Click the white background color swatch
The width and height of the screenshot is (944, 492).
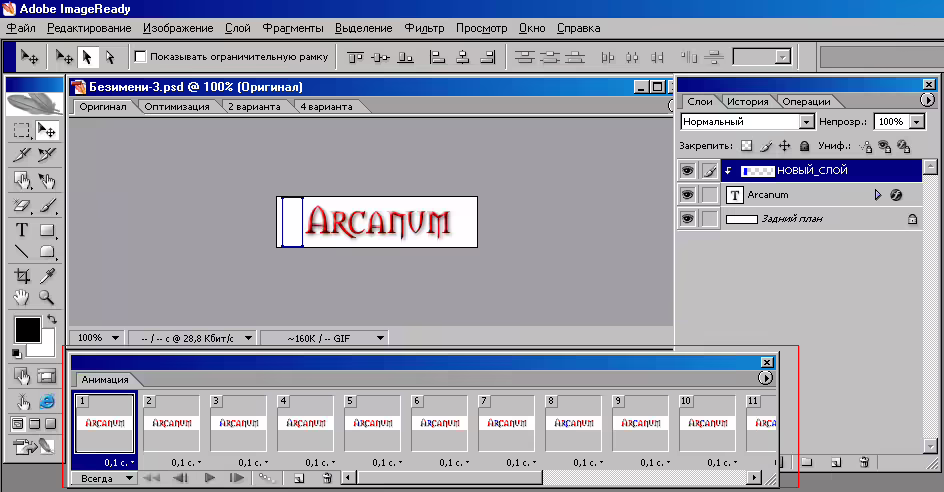(x=47, y=349)
